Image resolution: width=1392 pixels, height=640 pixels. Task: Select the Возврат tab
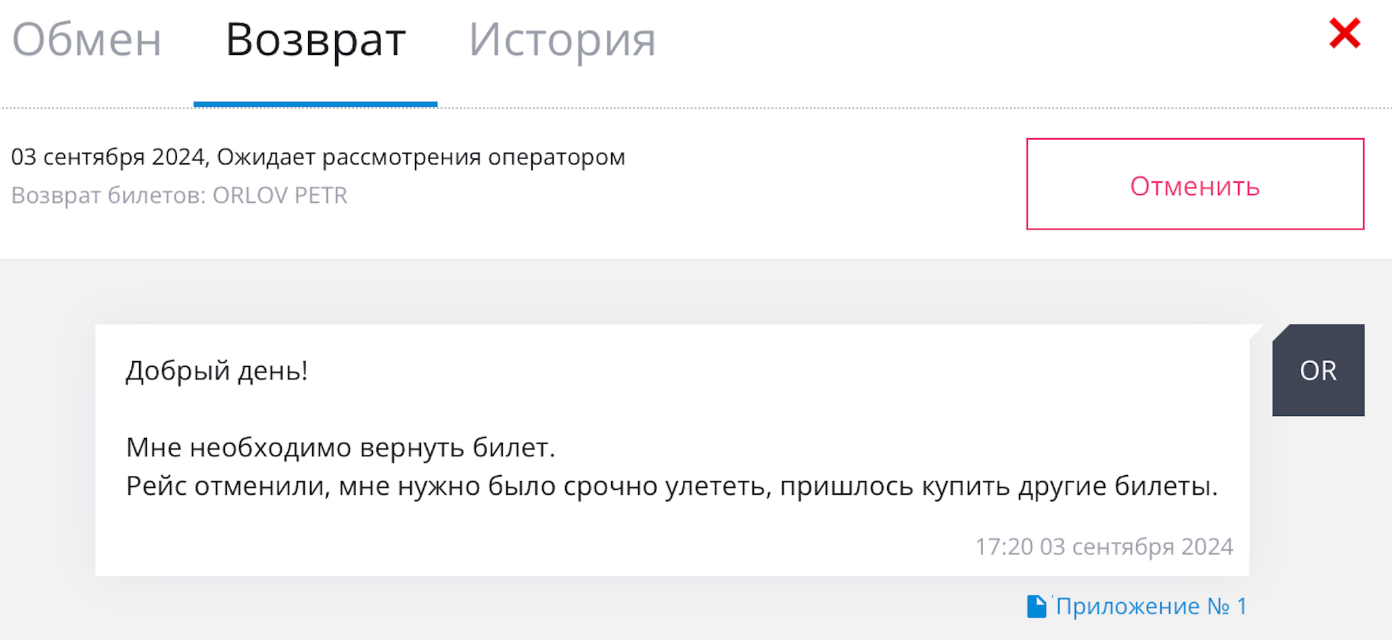pyautogui.click(x=315, y=41)
